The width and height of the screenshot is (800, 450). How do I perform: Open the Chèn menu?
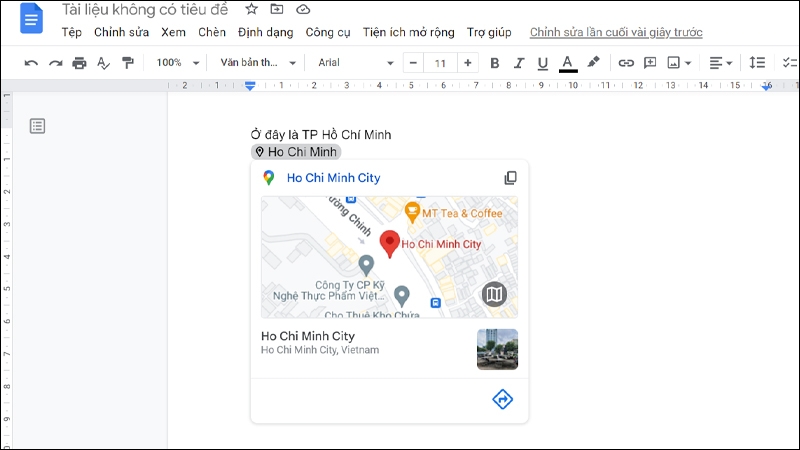[x=212, y=32]
